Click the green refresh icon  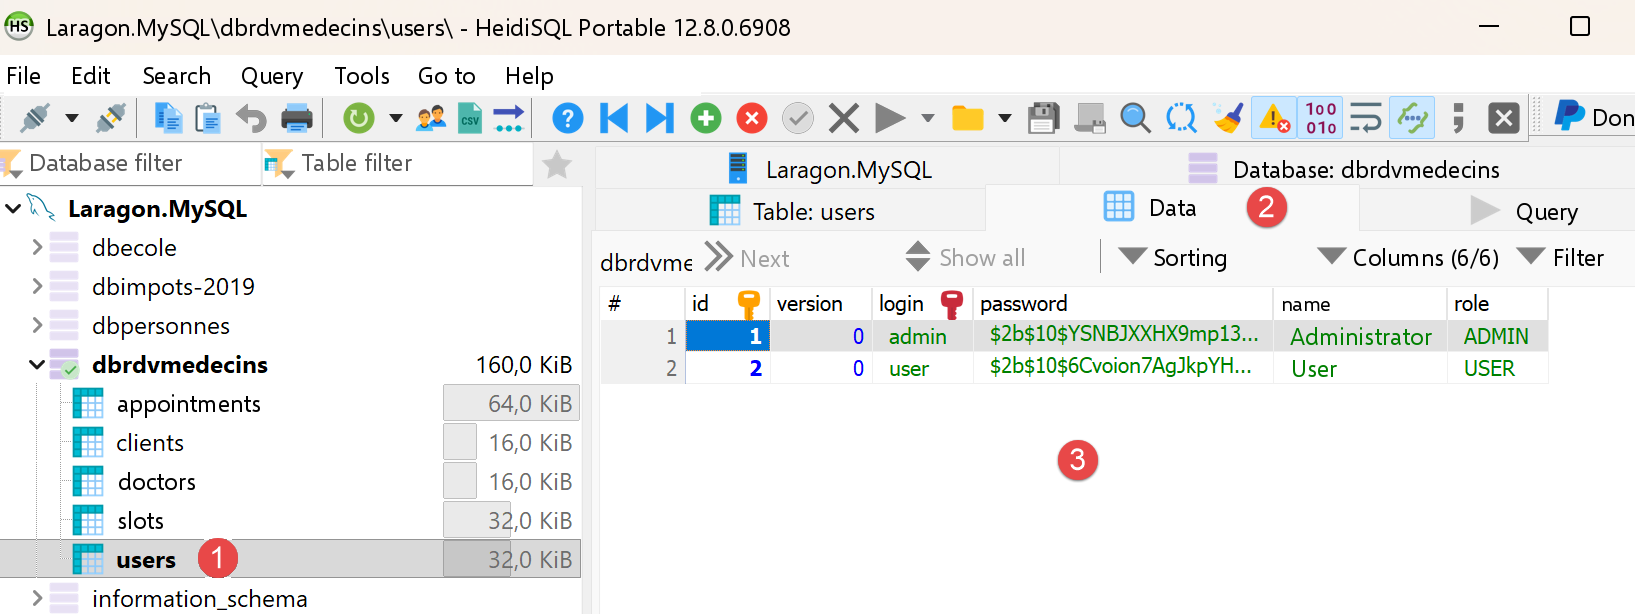point(358,118)
